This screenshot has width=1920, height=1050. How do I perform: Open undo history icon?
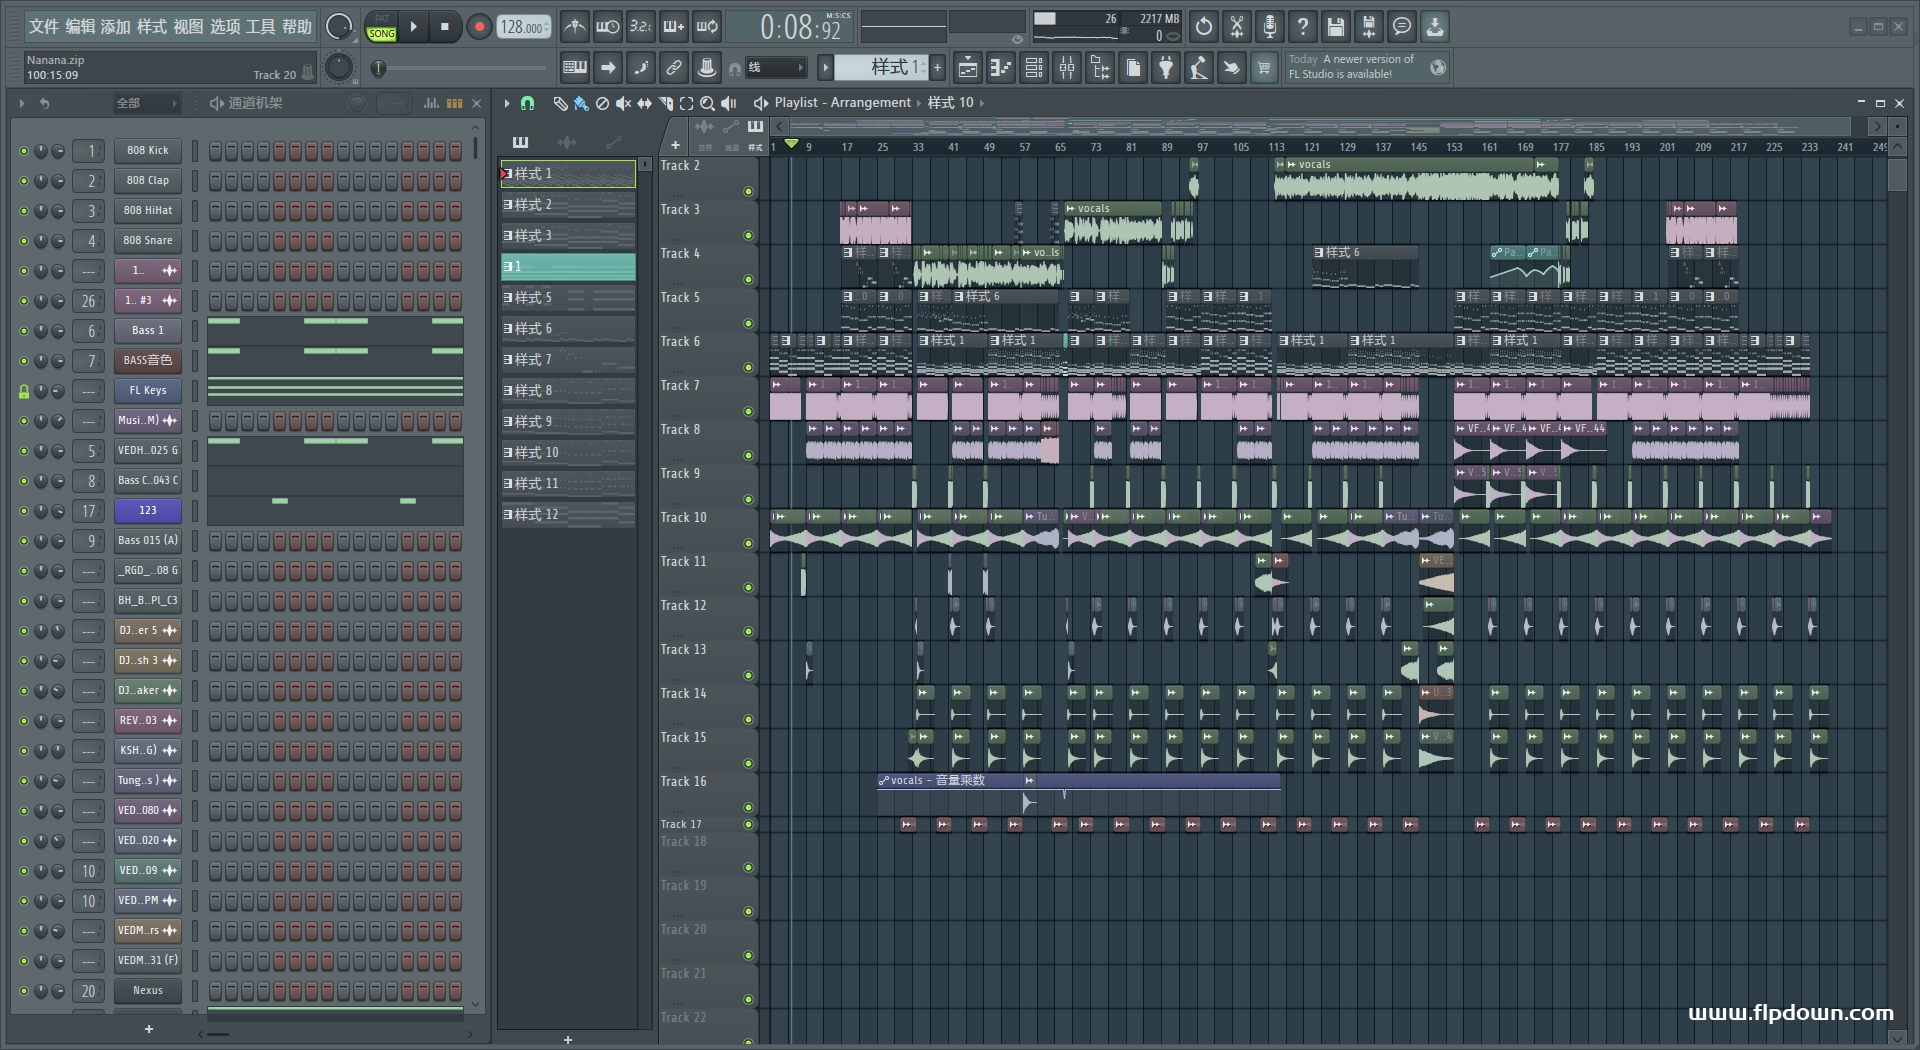pos(1204,27)
